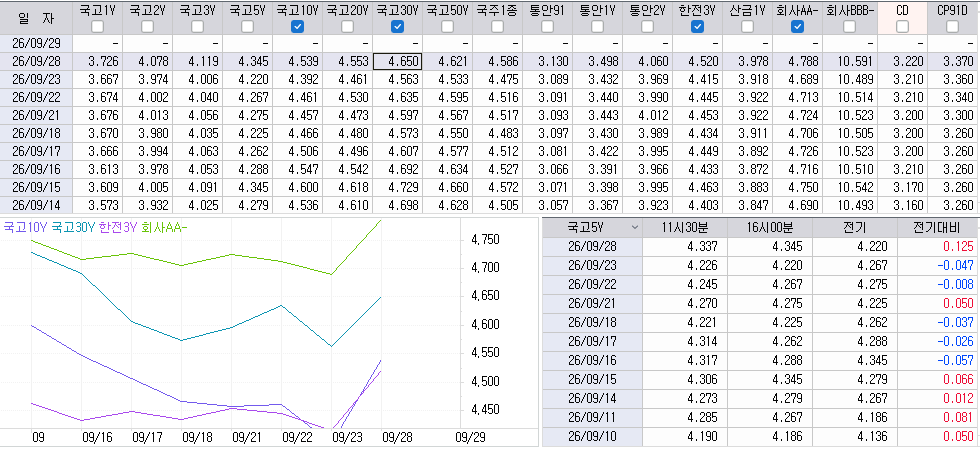Viewport: 980px width, 449px height.
Task: Enable the 국고2Y series checkbox
Action: tap(148, 26)
